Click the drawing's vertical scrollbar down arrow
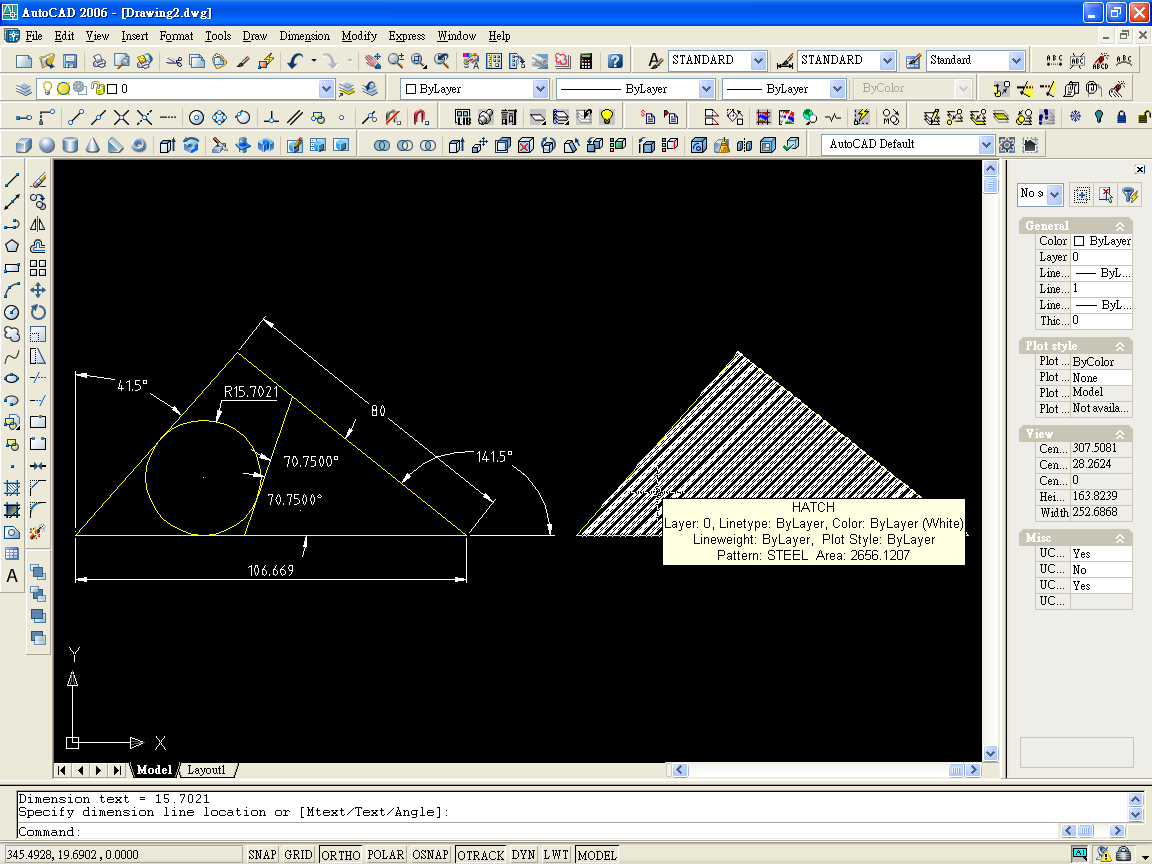The height and width of the screenshot is (864, 1152). coord(990,753)
